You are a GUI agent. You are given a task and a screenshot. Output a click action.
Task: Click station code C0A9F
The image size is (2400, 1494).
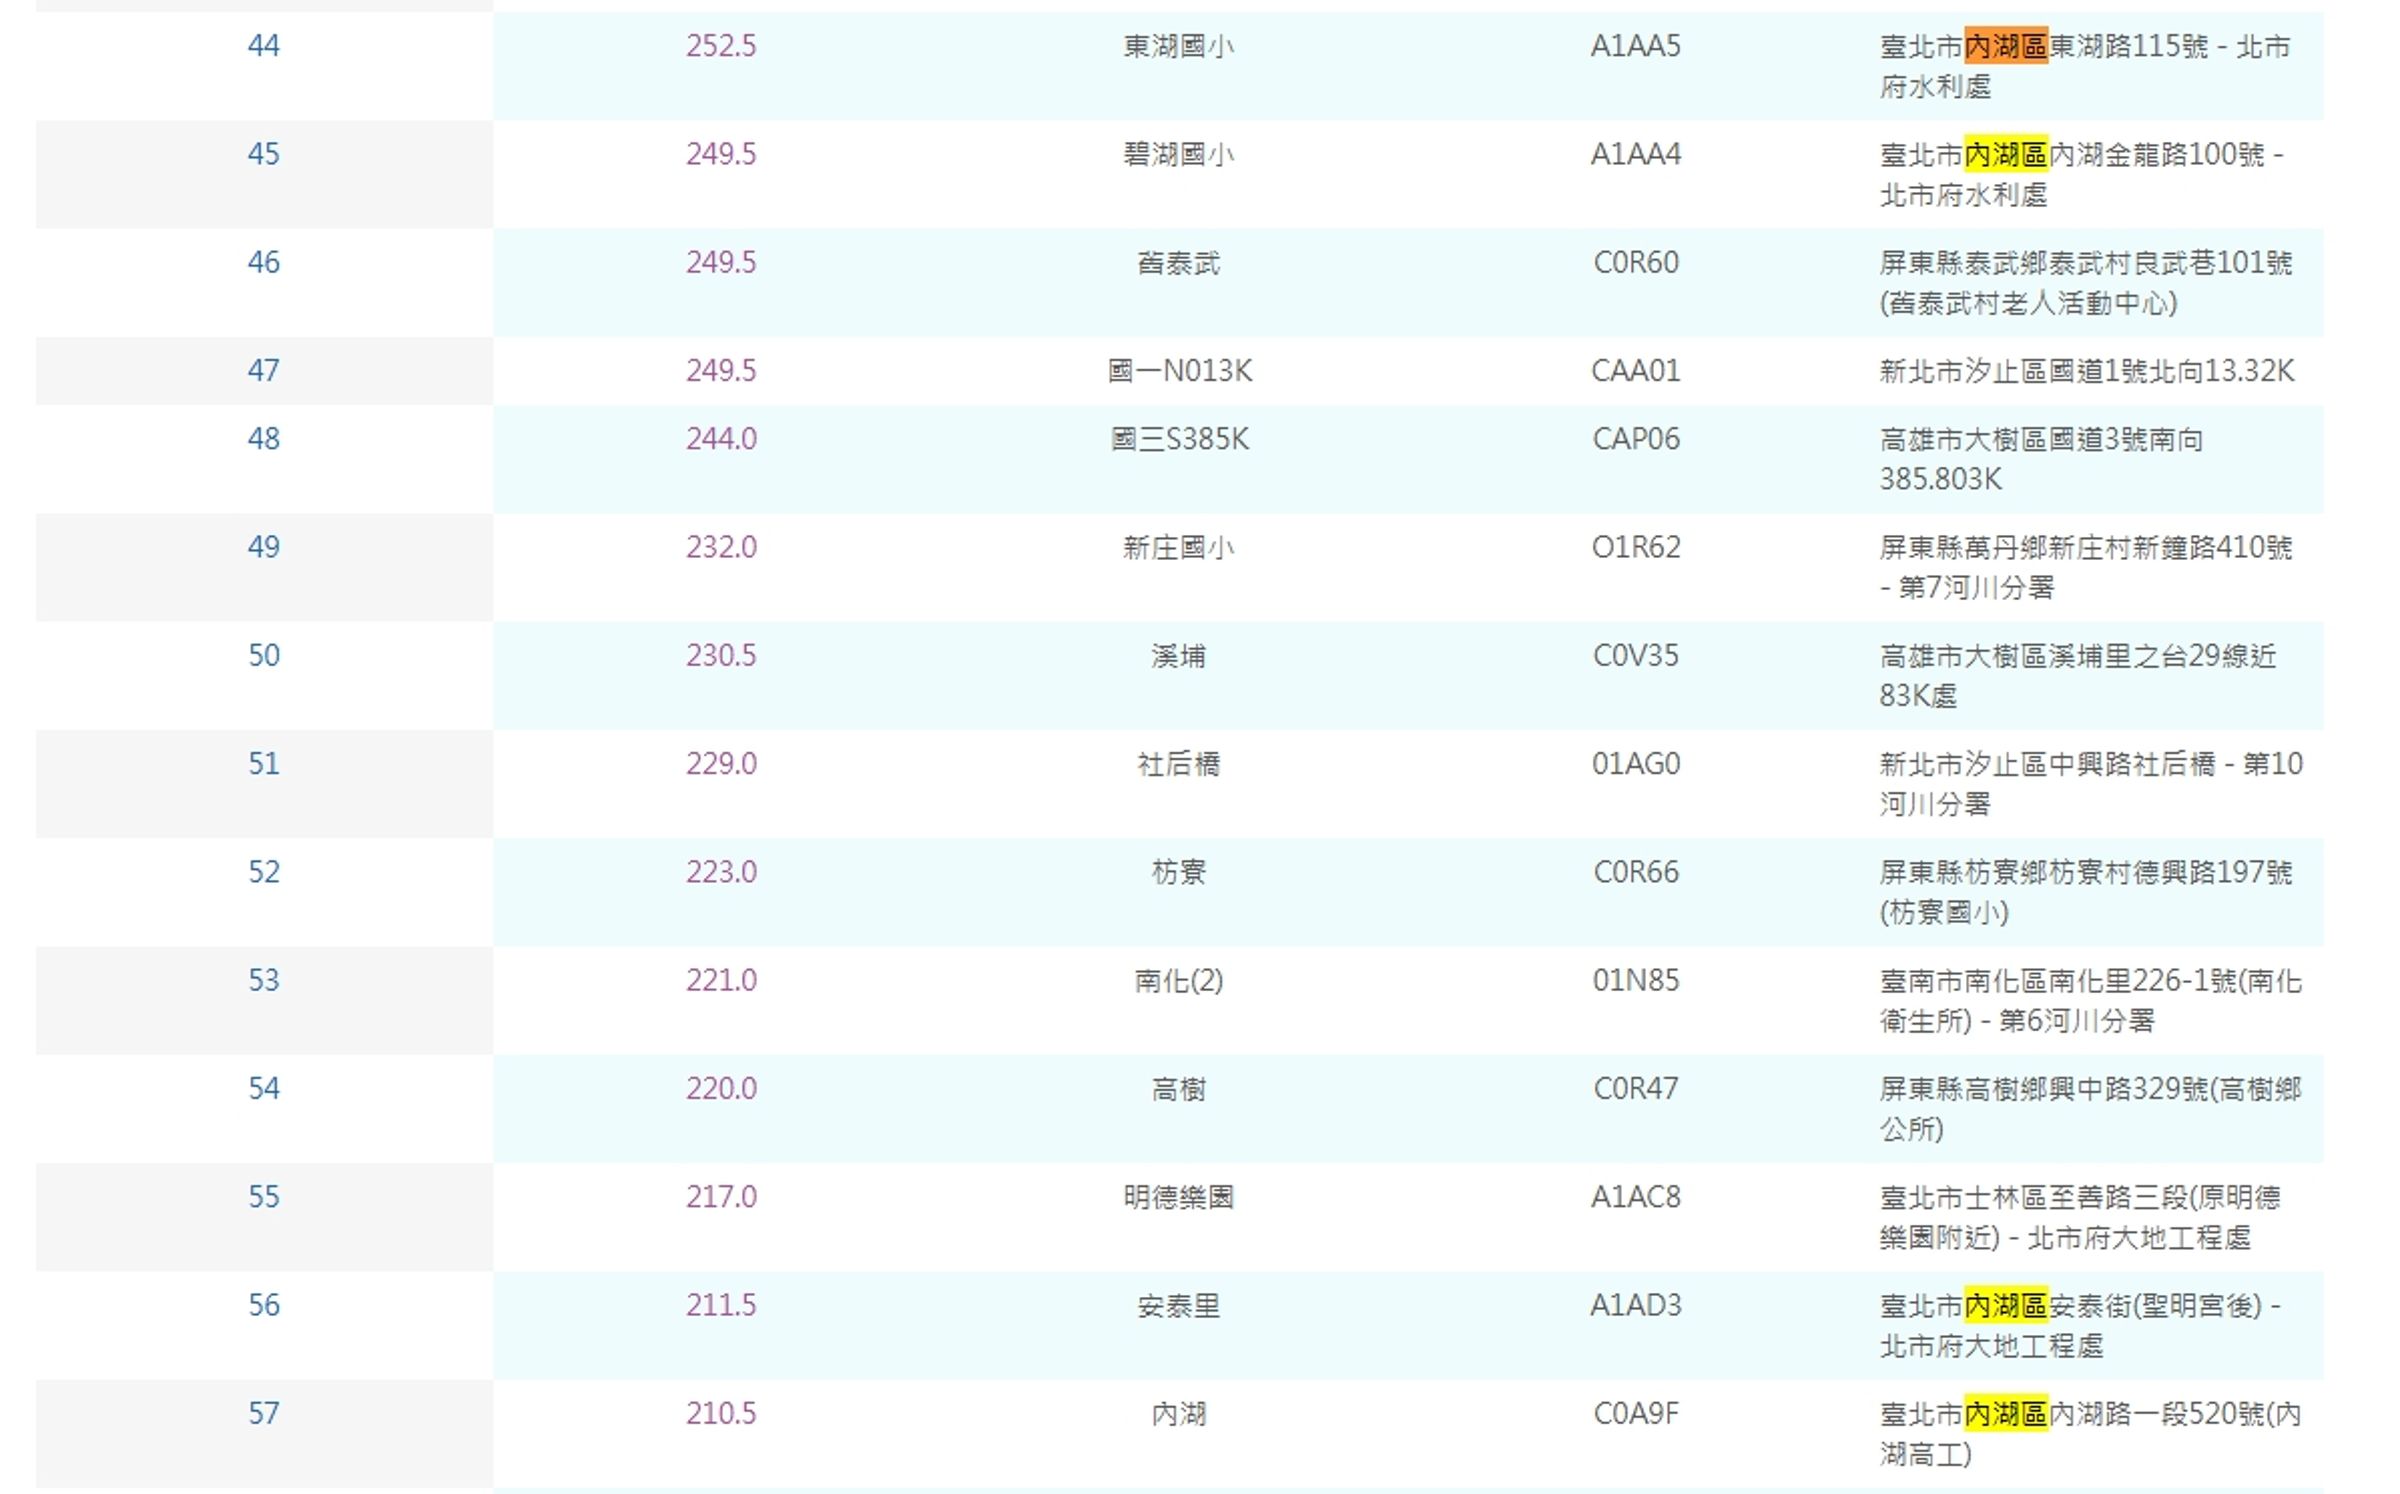coord(1636,1414)
